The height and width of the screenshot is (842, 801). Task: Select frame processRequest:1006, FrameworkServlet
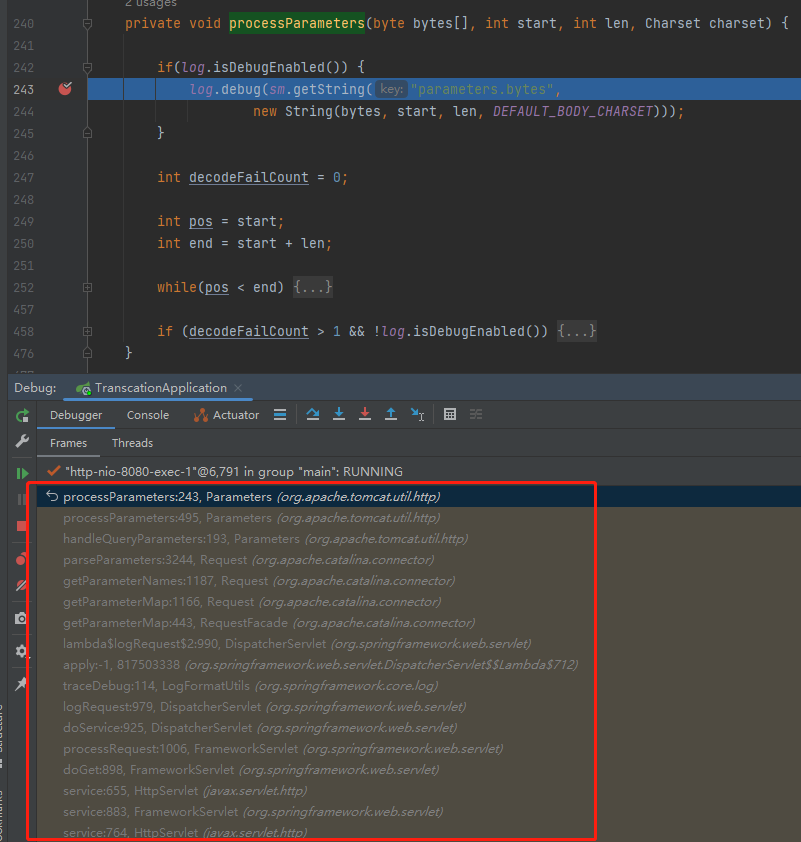[419, 749]
